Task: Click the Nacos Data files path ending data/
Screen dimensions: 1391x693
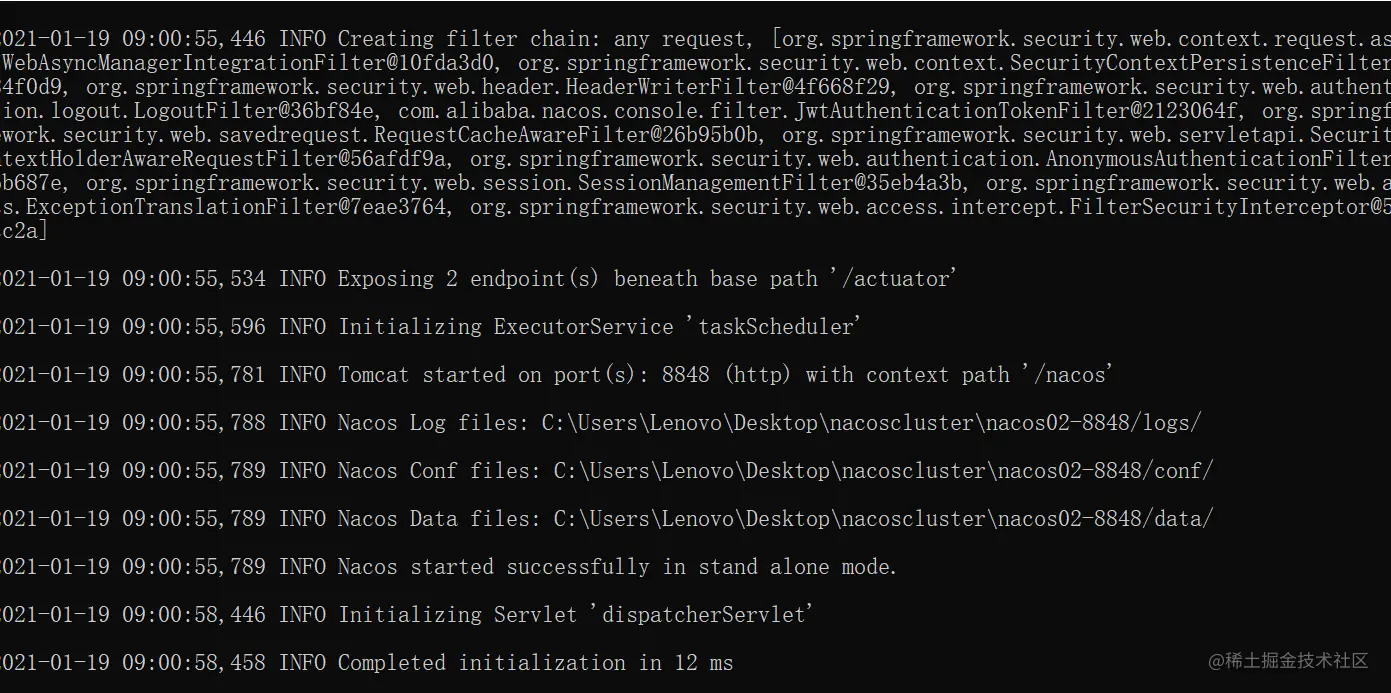Action: [883, 519]
